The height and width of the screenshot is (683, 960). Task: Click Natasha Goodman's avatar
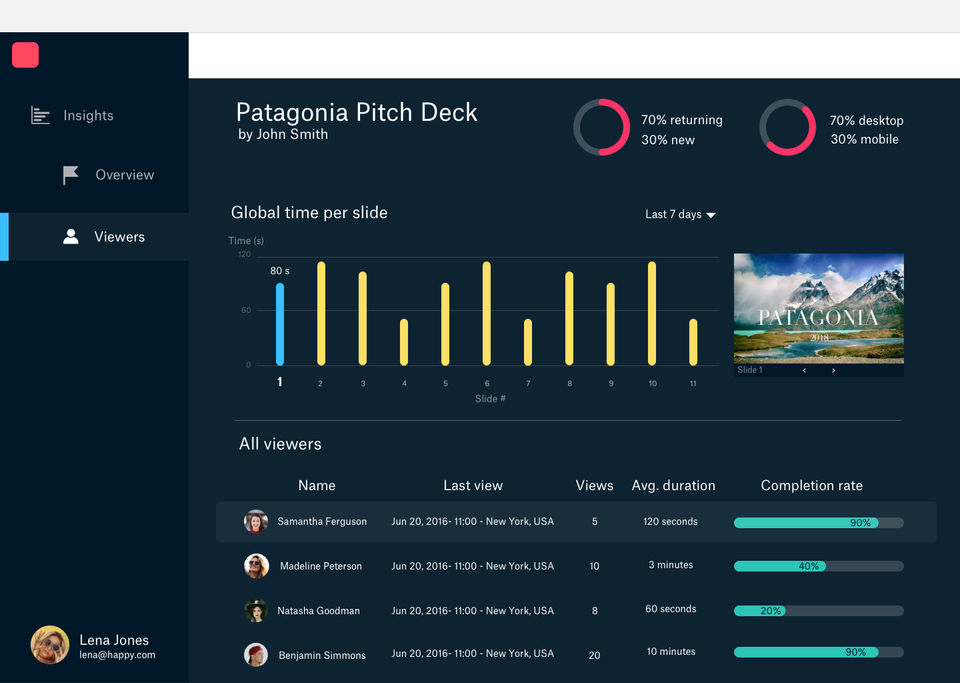pos(256,611)
